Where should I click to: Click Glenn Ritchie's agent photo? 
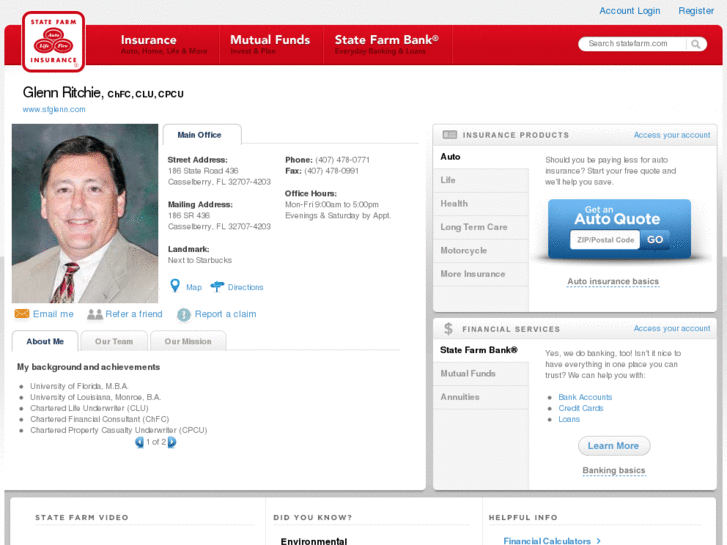coord(85,213)
